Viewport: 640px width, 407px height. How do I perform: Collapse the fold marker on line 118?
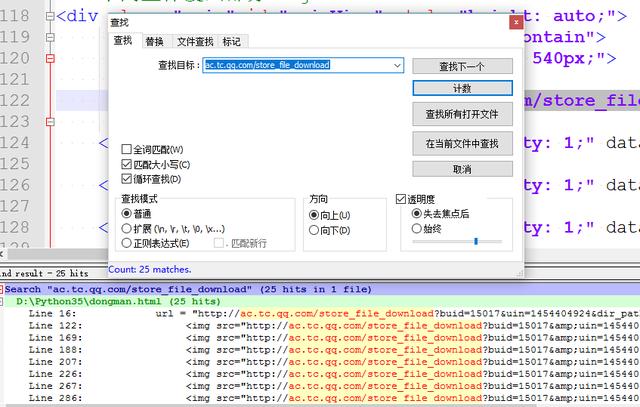(x=49, y=17)
